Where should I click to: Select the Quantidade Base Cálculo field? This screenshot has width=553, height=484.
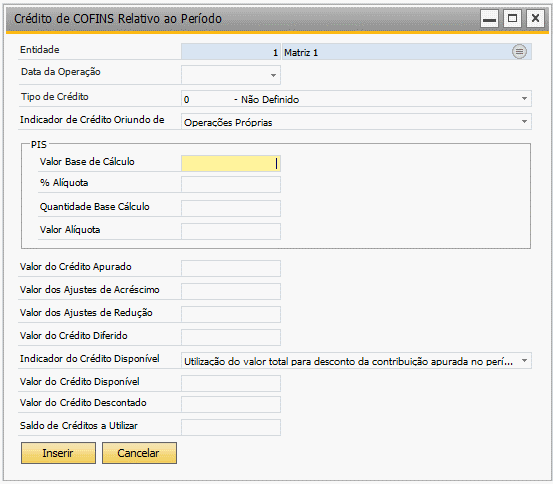click(231, 208)
